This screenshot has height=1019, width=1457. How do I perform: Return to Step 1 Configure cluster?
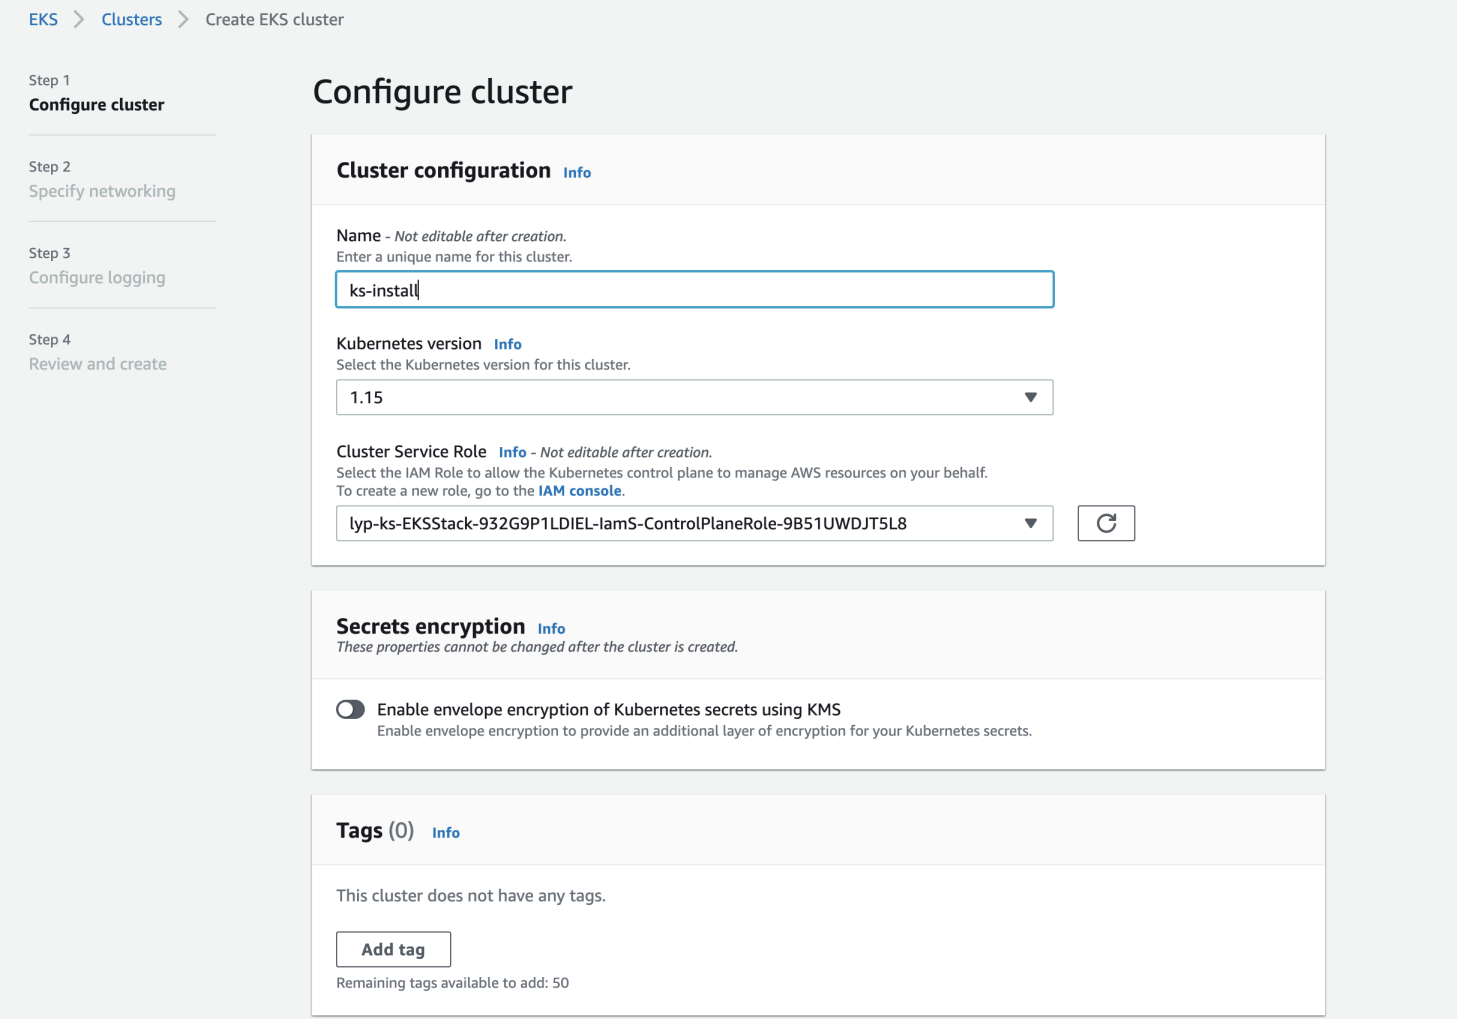tap(97, 104)
